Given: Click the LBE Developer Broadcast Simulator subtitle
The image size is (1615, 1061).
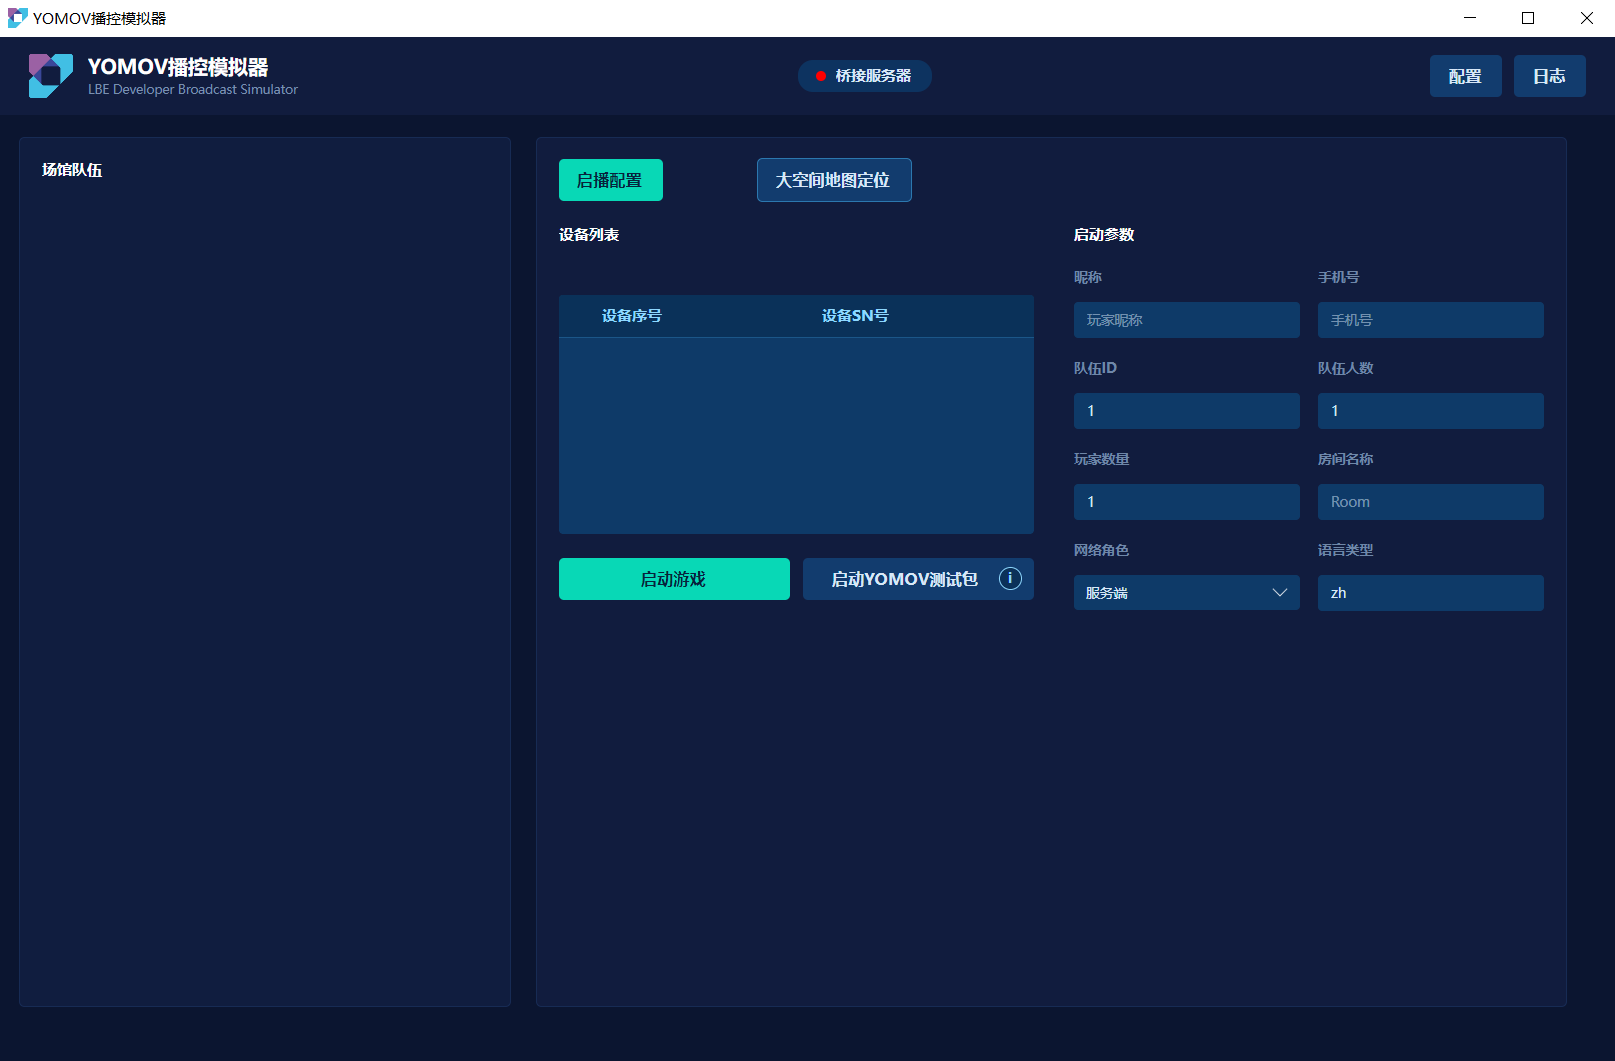Looking at the screenshot, I should [x=193, y=90].
